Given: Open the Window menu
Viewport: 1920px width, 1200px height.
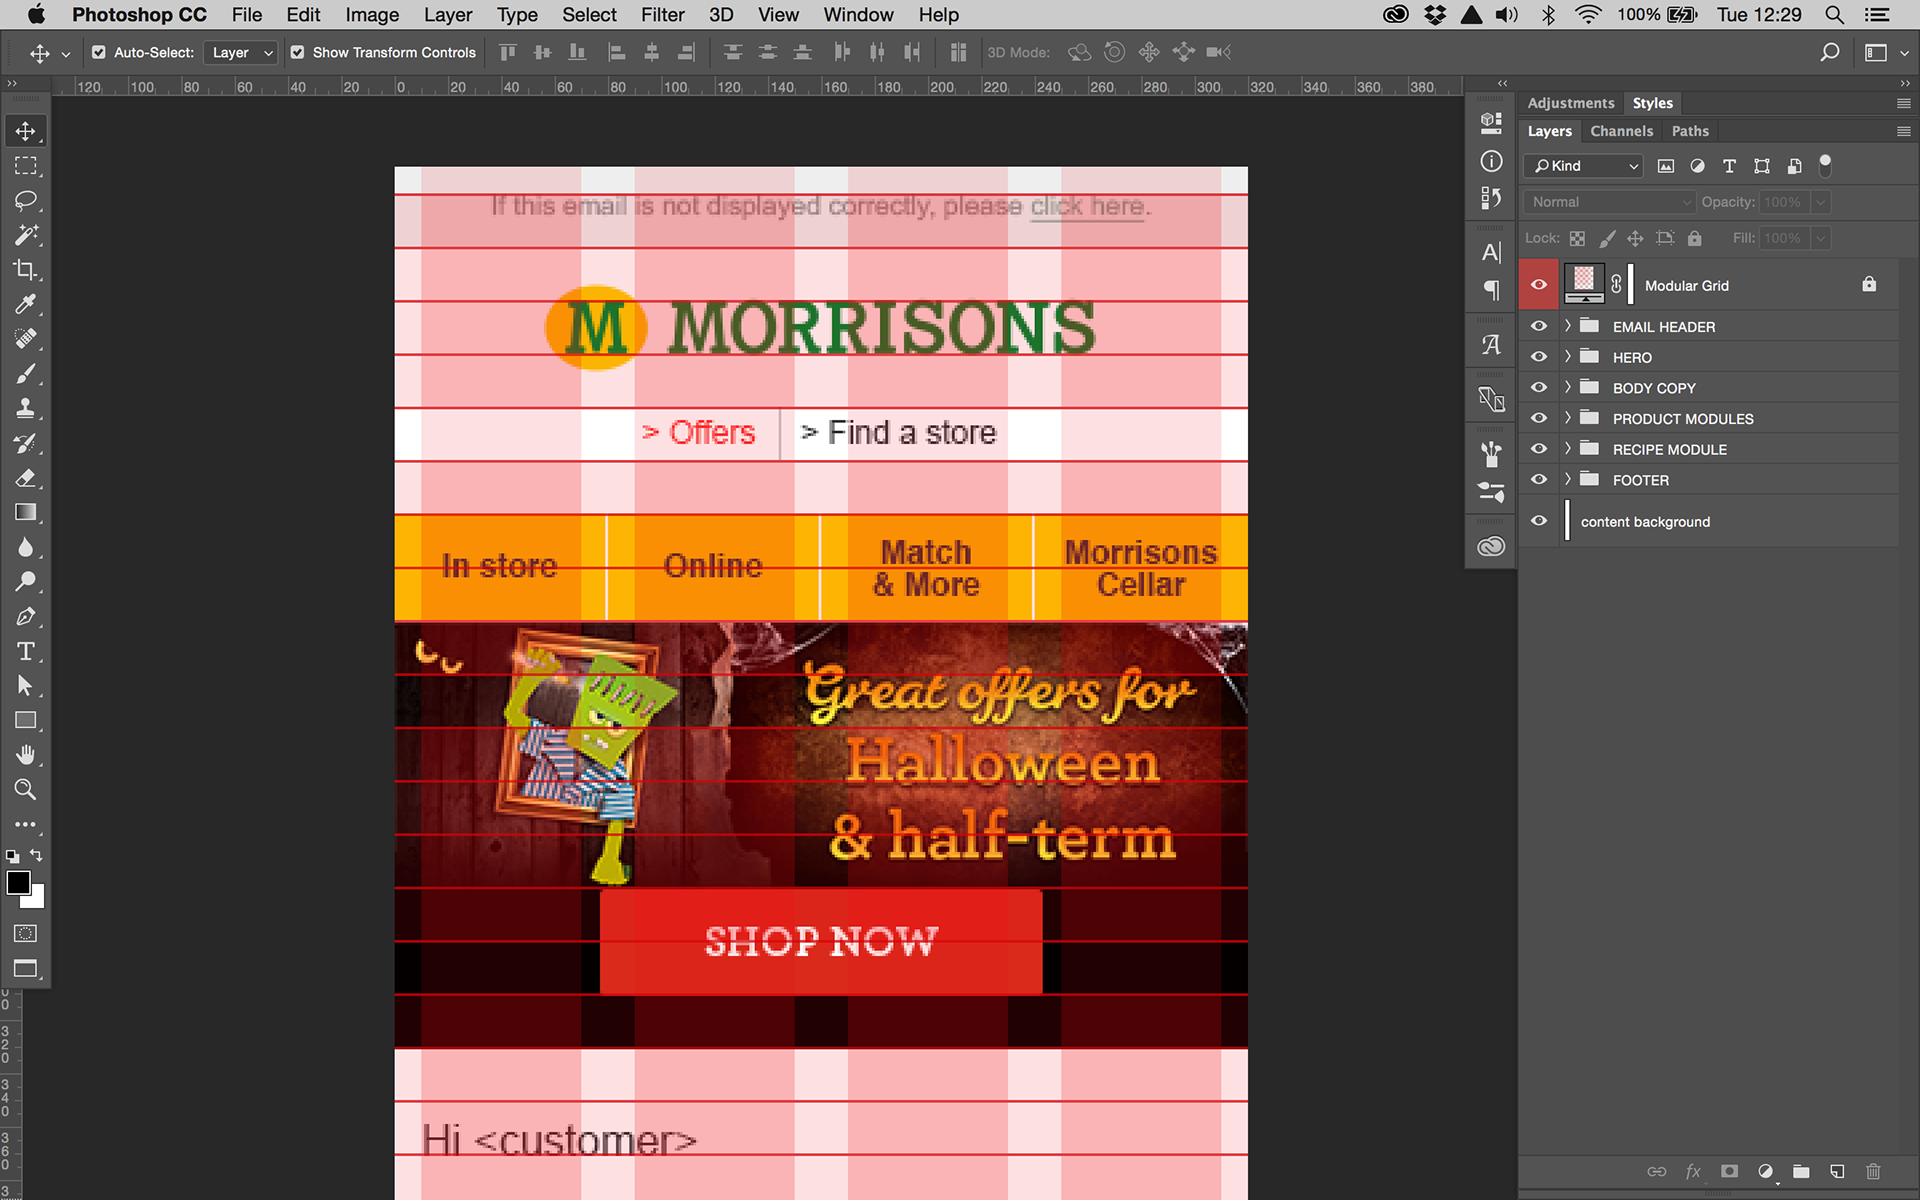Looking at the screenshot, I should [x=858, y=15].
